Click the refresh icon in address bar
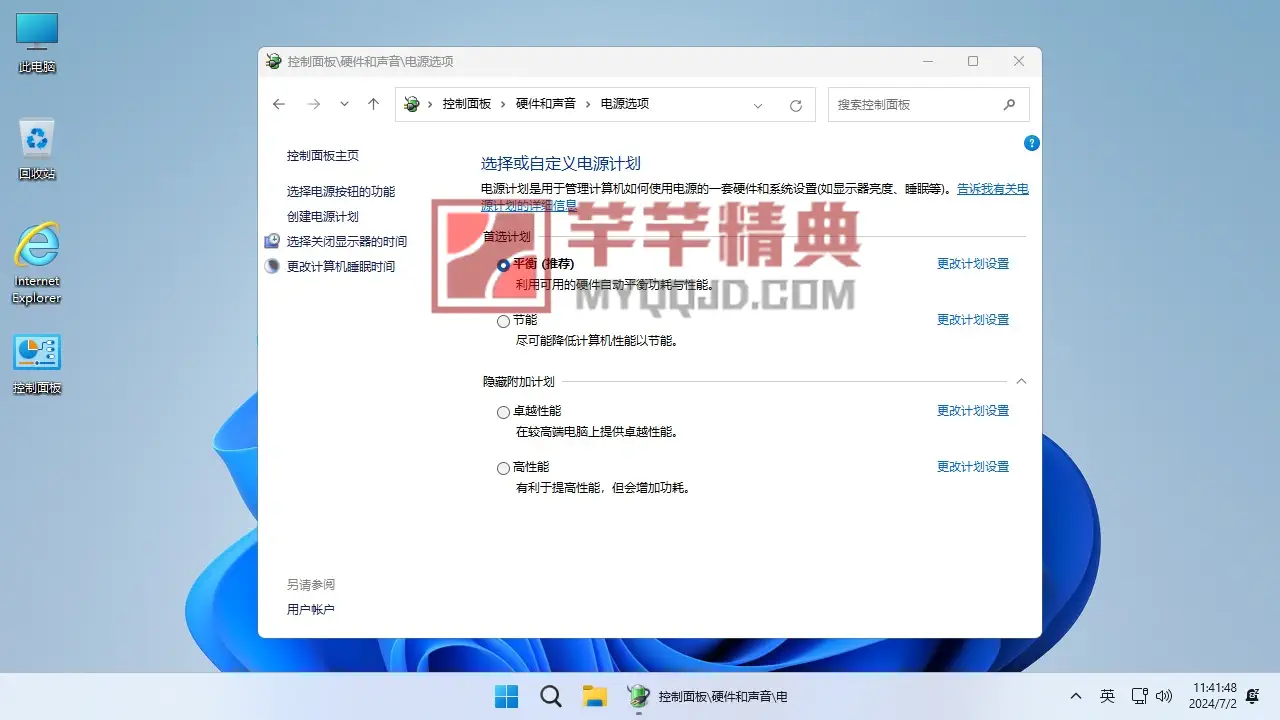Image resolution: width=1280 pixels, height=720 pixels. [796, 105]
